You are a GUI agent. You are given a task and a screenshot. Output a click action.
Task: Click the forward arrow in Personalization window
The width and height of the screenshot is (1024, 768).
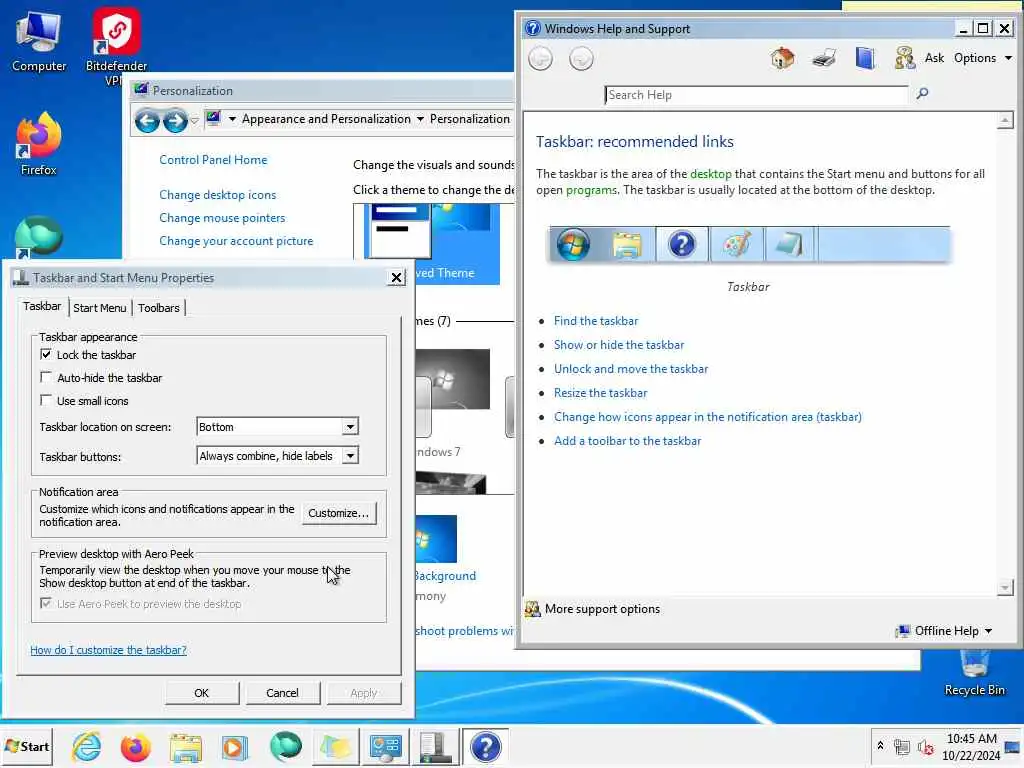[x=175, y=121]
